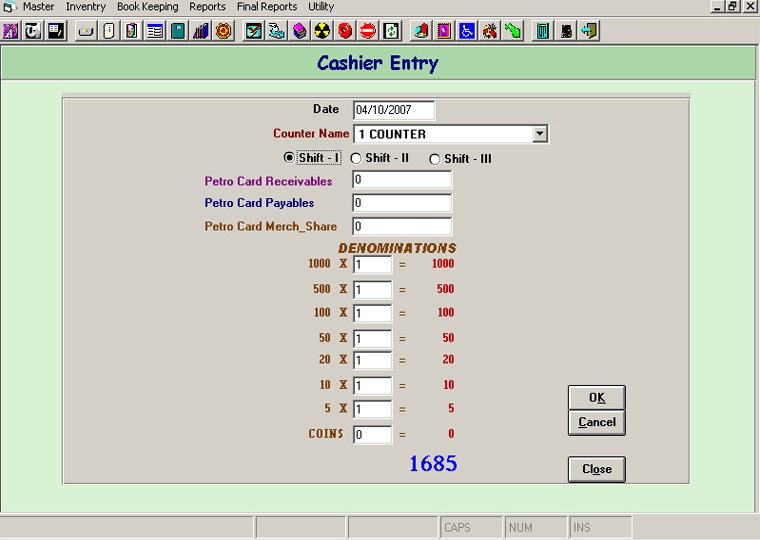Click the red mailbox toolbar icon
The height and width of the screenshot is (540, 760).
421,31
